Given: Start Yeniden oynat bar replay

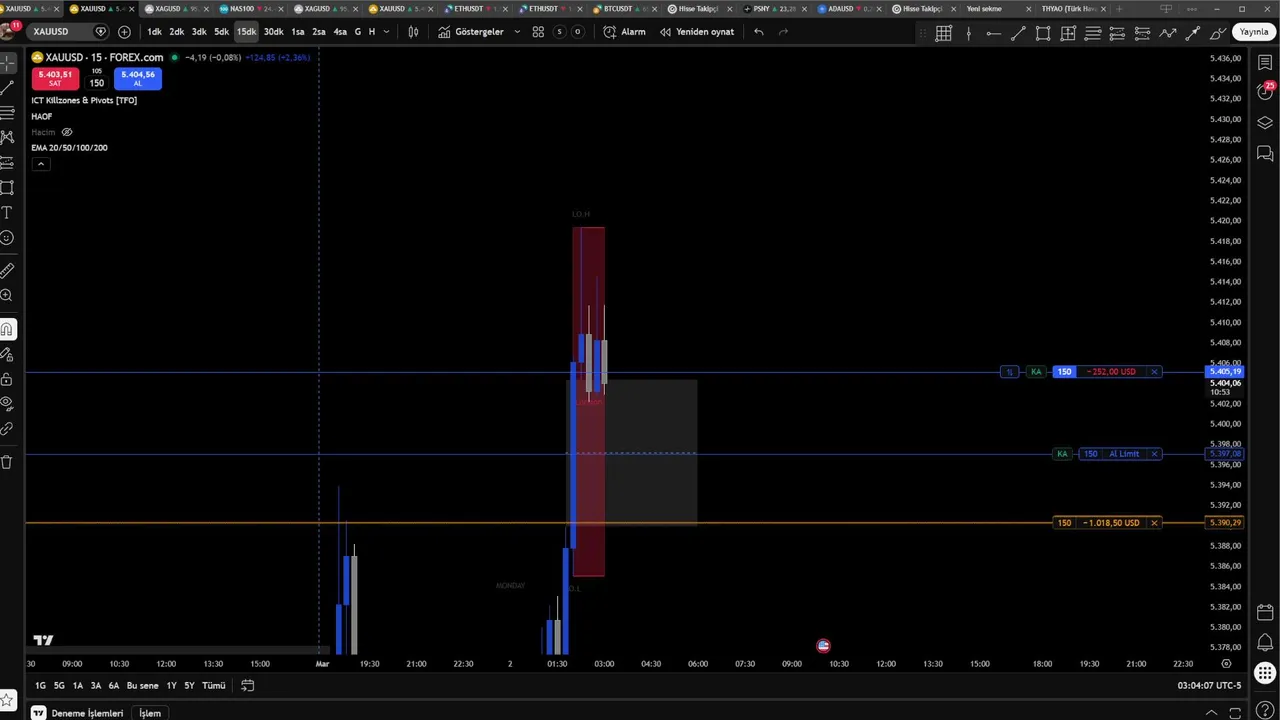Looking at the screenshot, I should point(697,31).
